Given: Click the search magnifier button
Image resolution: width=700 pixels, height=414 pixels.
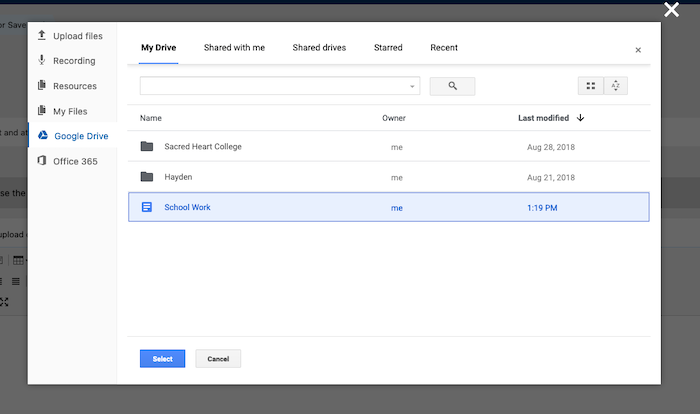Looking at the screenshot, I should 452,86.
